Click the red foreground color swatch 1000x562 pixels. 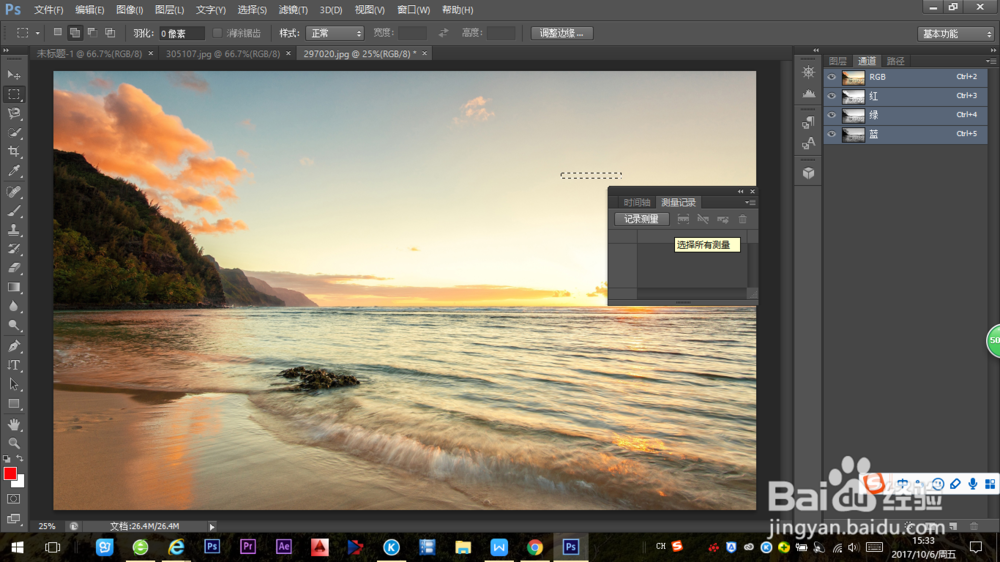10,473
